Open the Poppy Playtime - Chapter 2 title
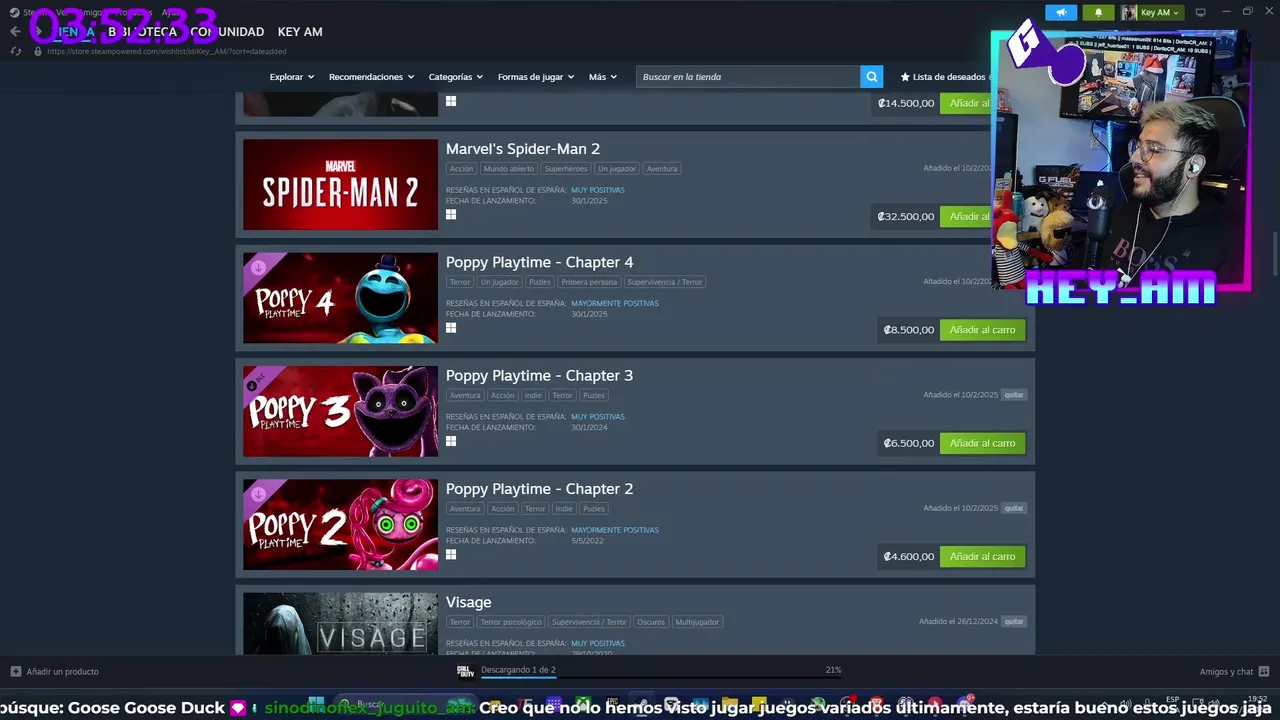The height and width of the screenshot is (720, 1280). coord(539,489)
